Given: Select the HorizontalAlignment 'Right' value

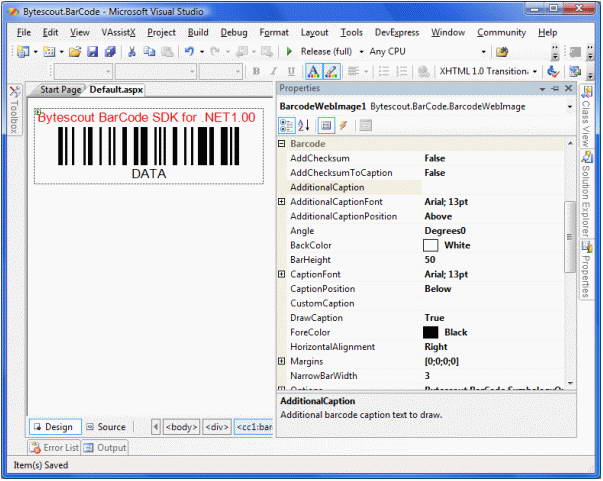Looking at the screenshot, I should click(436, 347).
